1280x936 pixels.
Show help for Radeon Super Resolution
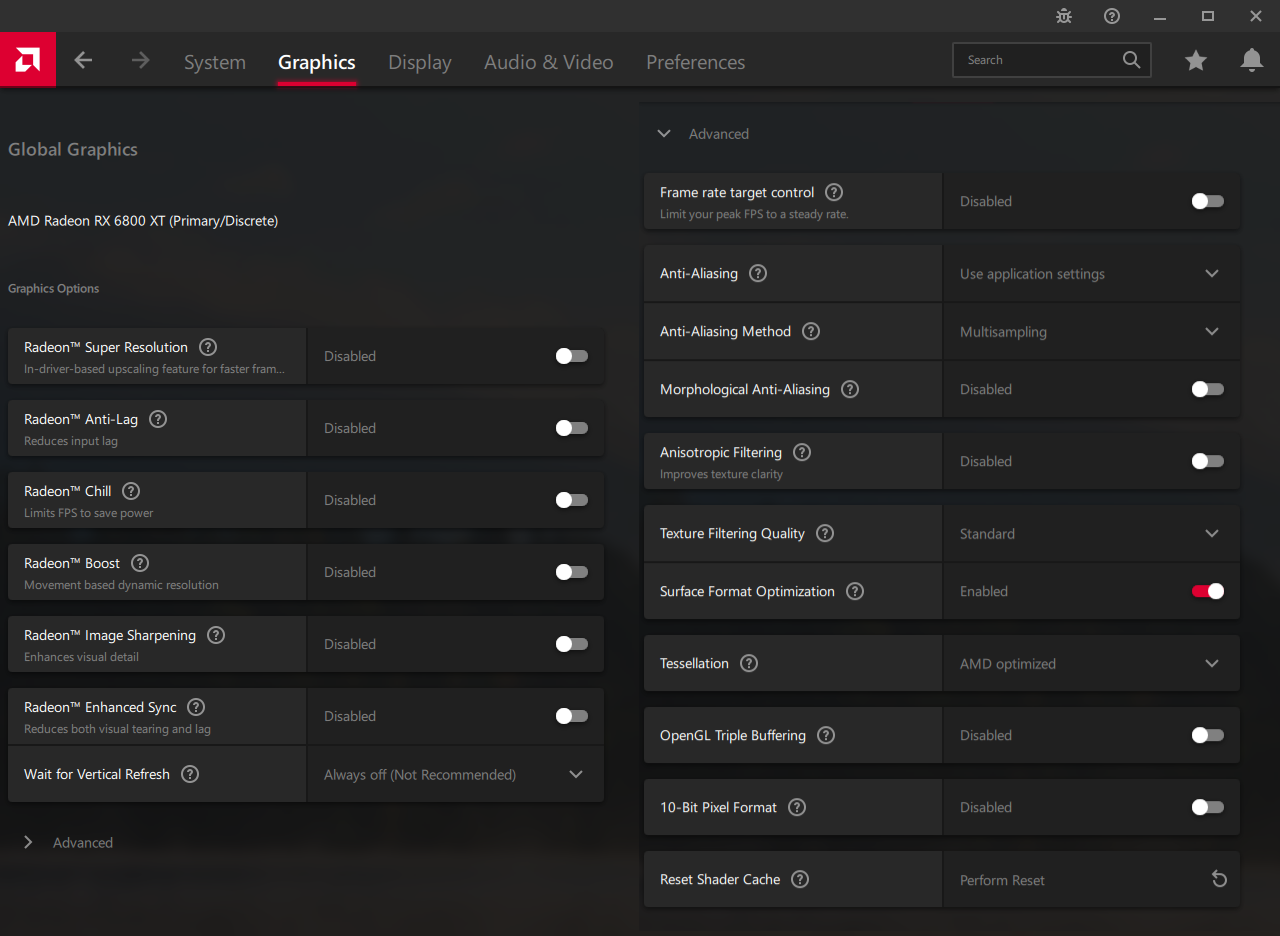[208, 347]
